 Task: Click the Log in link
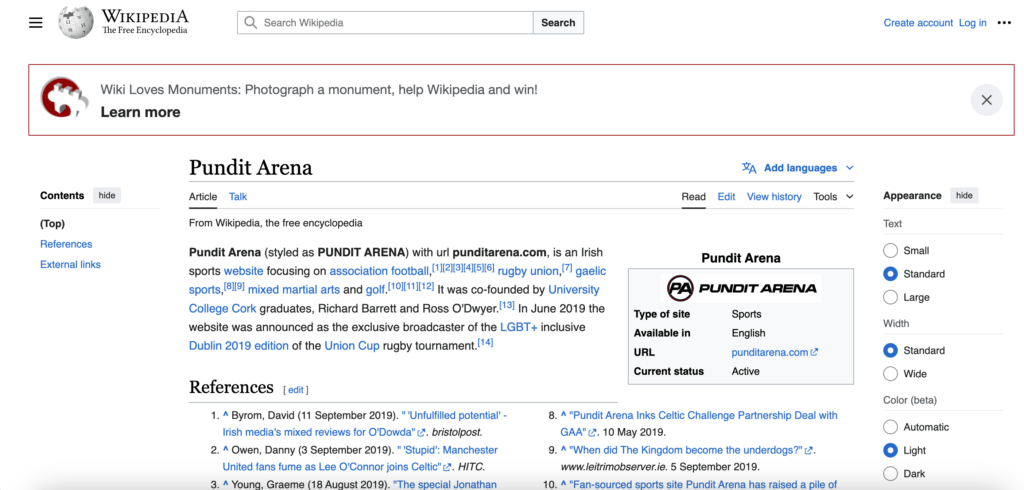click(972, 23)
